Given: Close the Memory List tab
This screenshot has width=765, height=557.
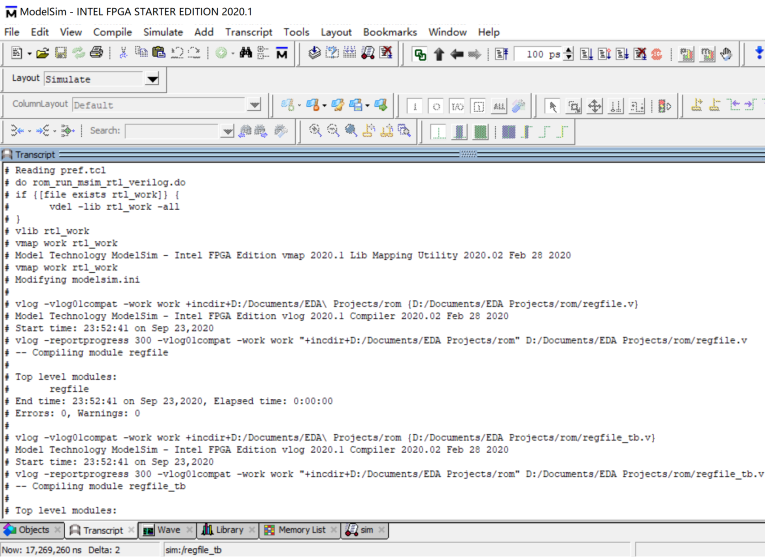Looking at the screenshot, I should tap(334, 530).
